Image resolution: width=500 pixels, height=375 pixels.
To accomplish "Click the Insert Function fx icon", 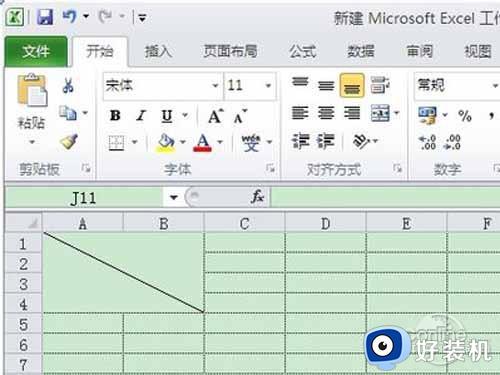I will (x=258, y=197).
